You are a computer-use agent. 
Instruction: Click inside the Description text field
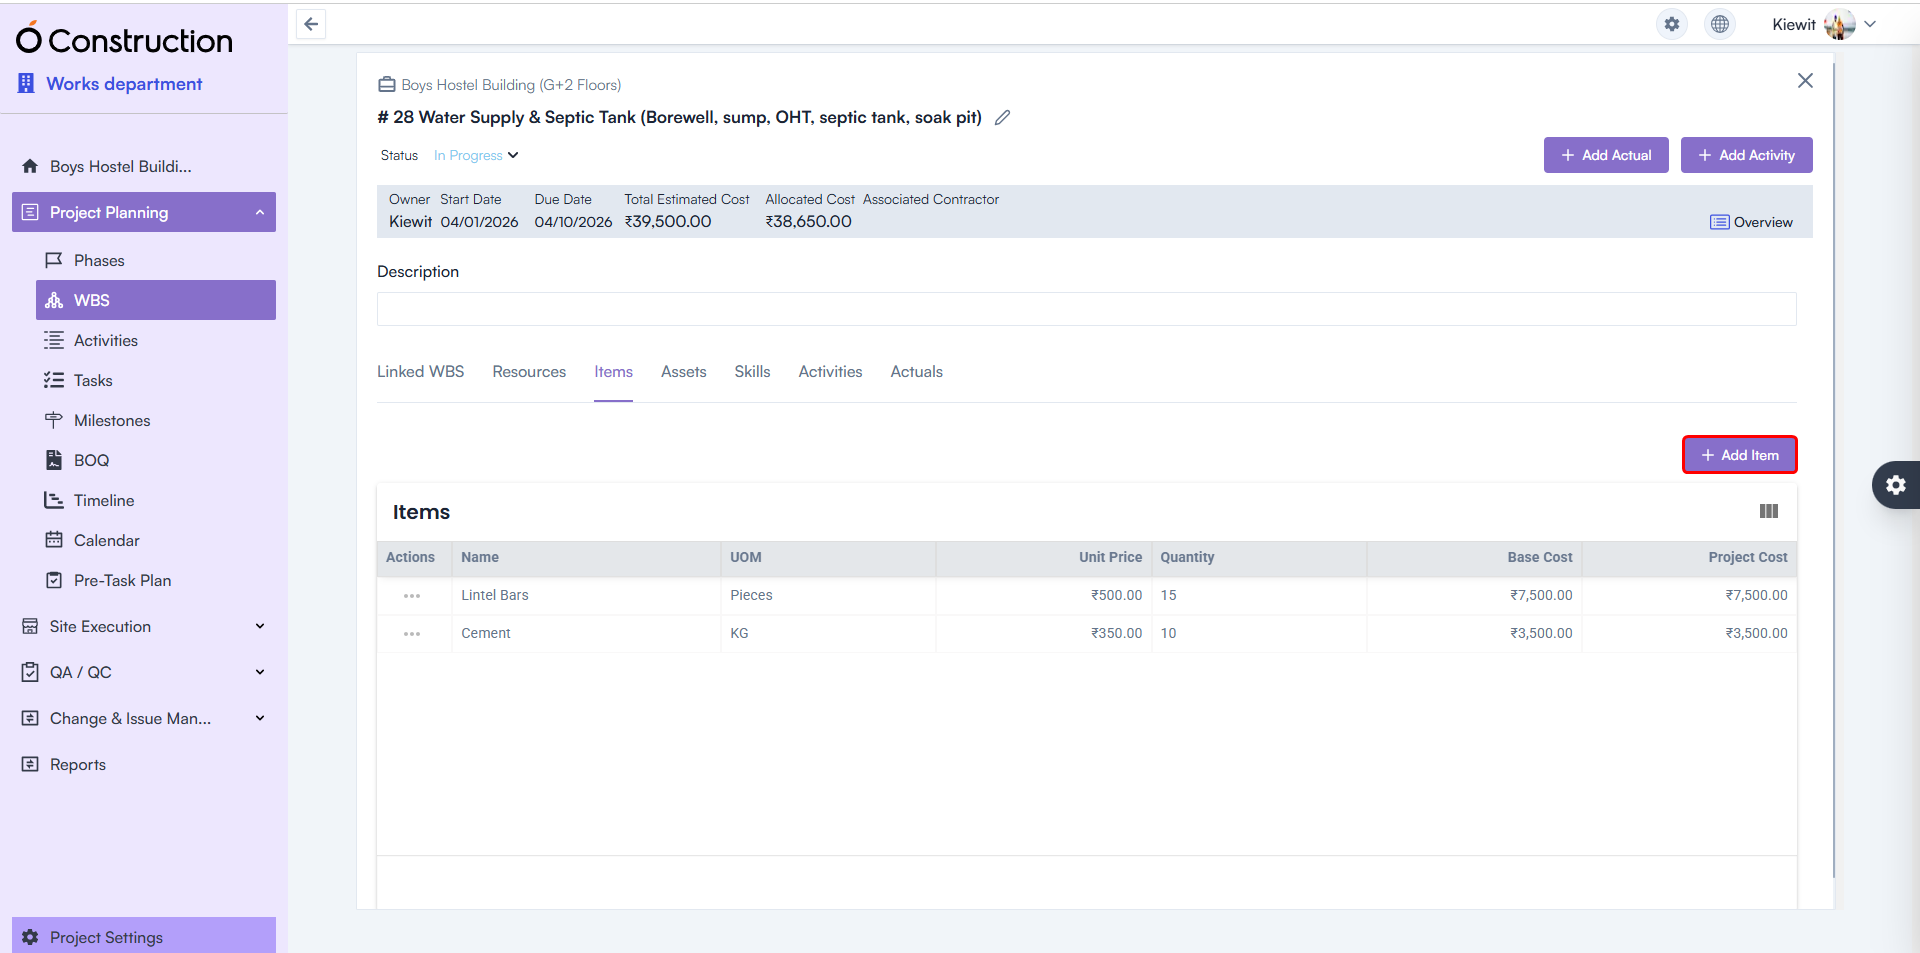[x=1086, y=308]
